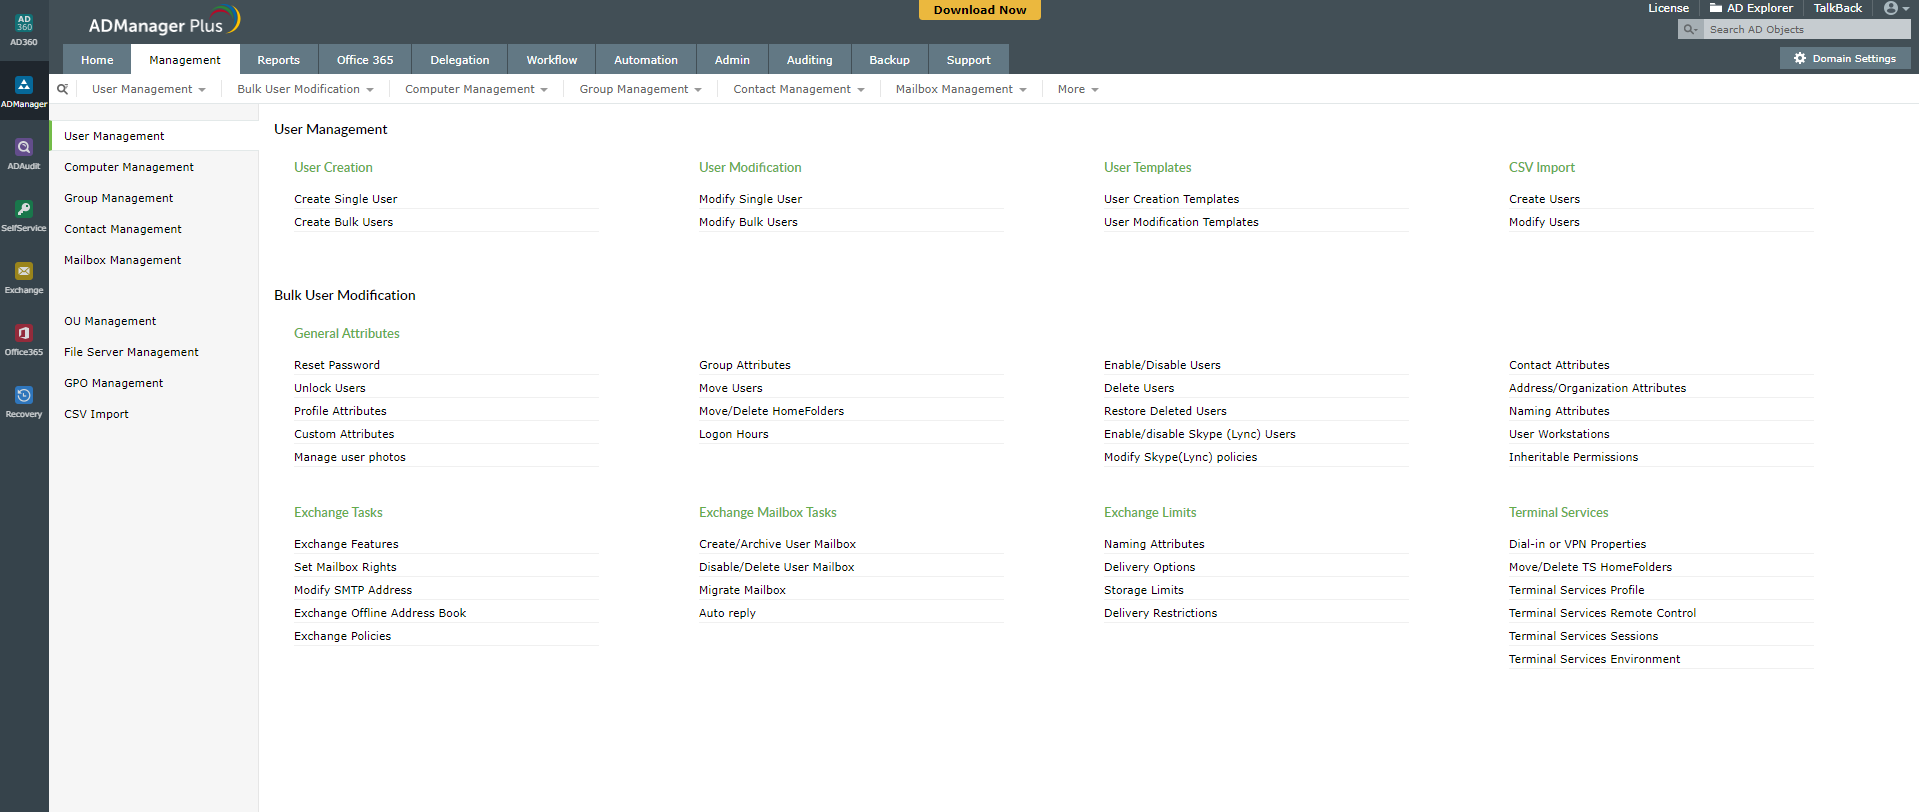Select the ADManager sidebar icon

point(24,91)
